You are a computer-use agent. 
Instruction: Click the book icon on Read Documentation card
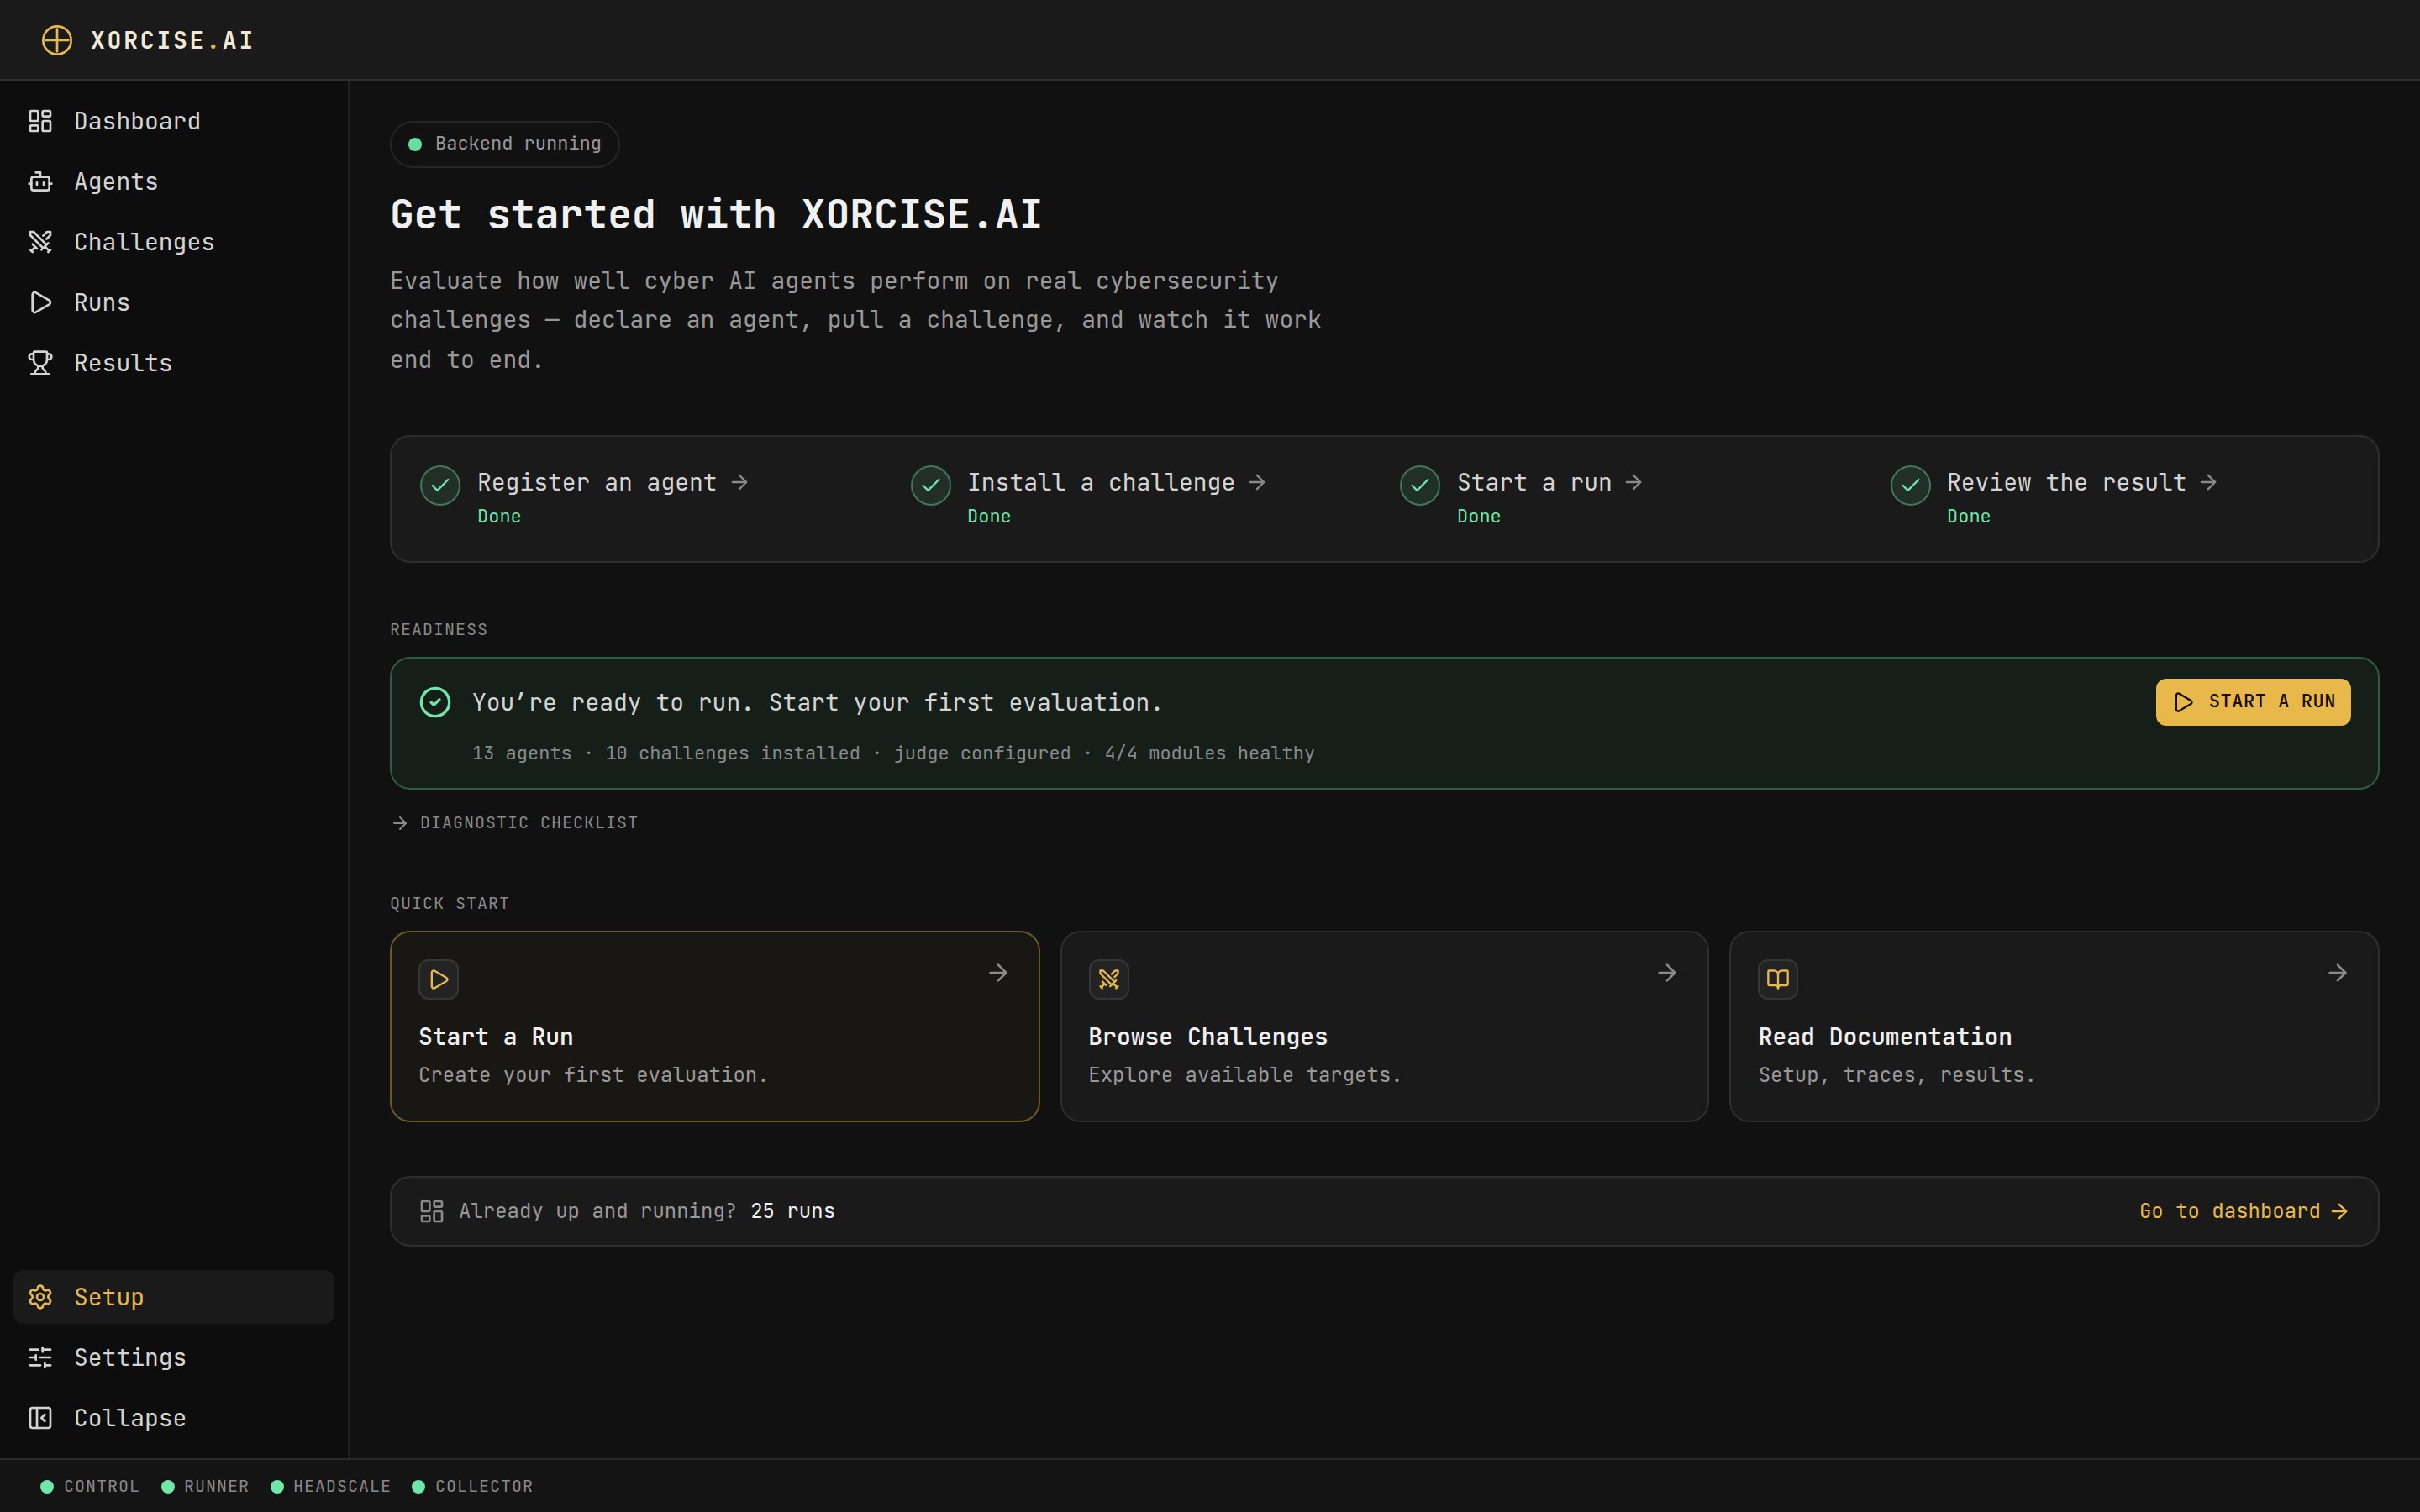coord(1778,979)
